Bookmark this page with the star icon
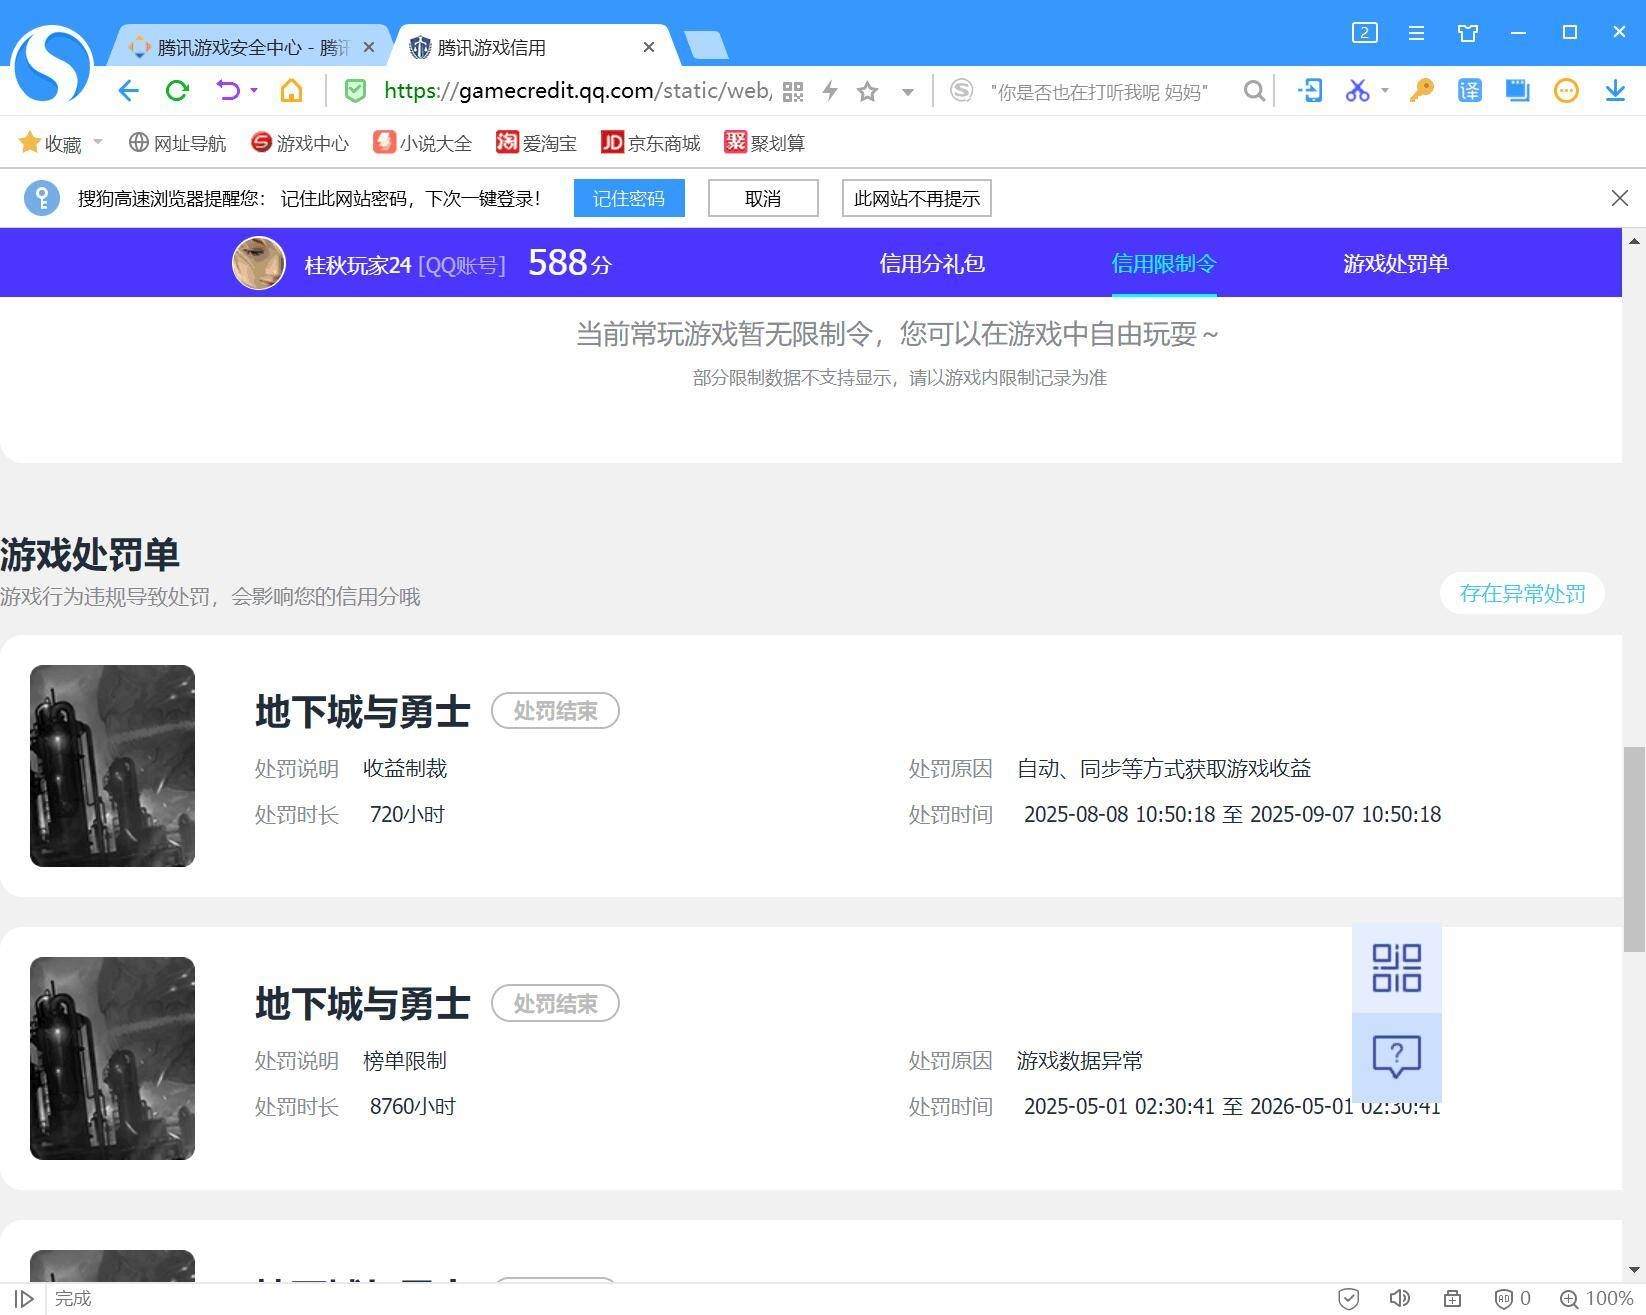 pos(868,92)
